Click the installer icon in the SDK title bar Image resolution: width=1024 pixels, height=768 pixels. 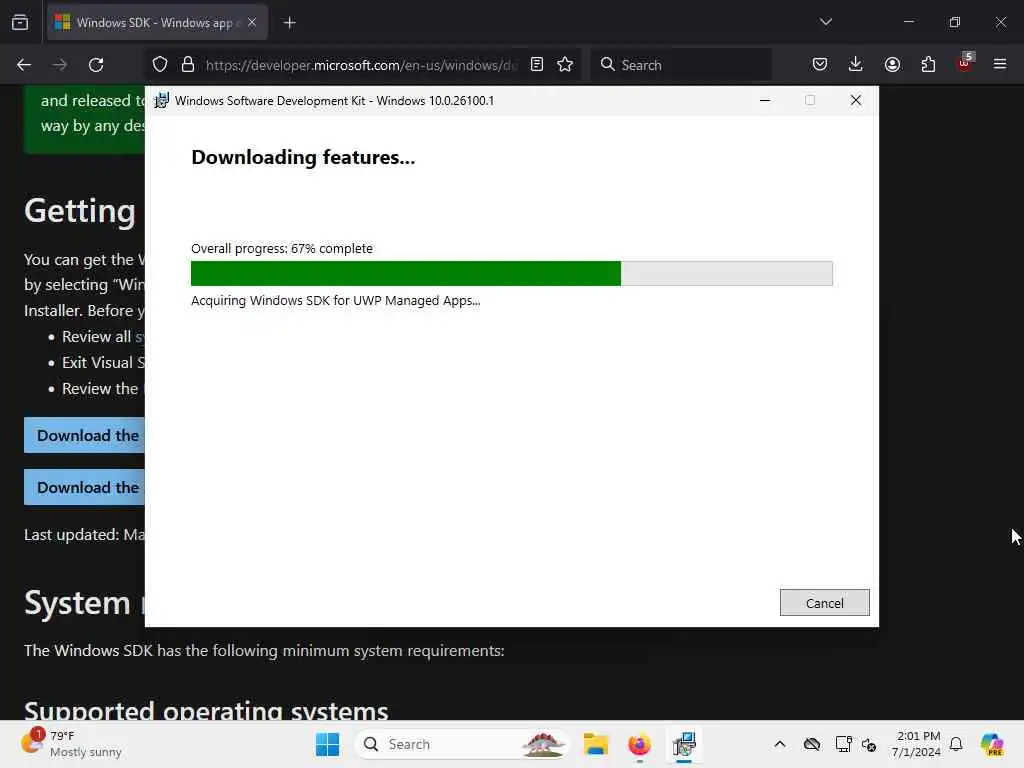point(161,101)
